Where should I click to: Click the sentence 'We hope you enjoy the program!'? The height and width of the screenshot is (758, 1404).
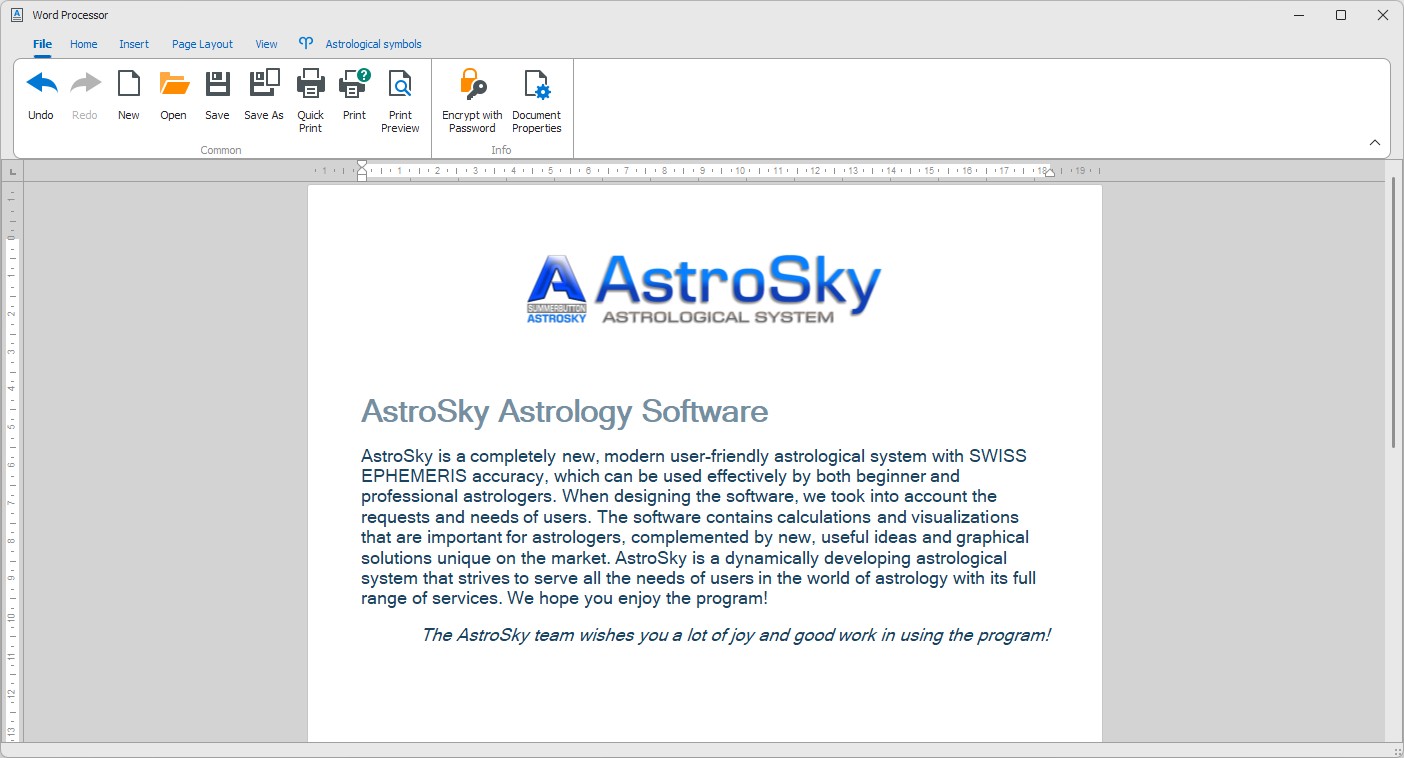click(637, 599)
